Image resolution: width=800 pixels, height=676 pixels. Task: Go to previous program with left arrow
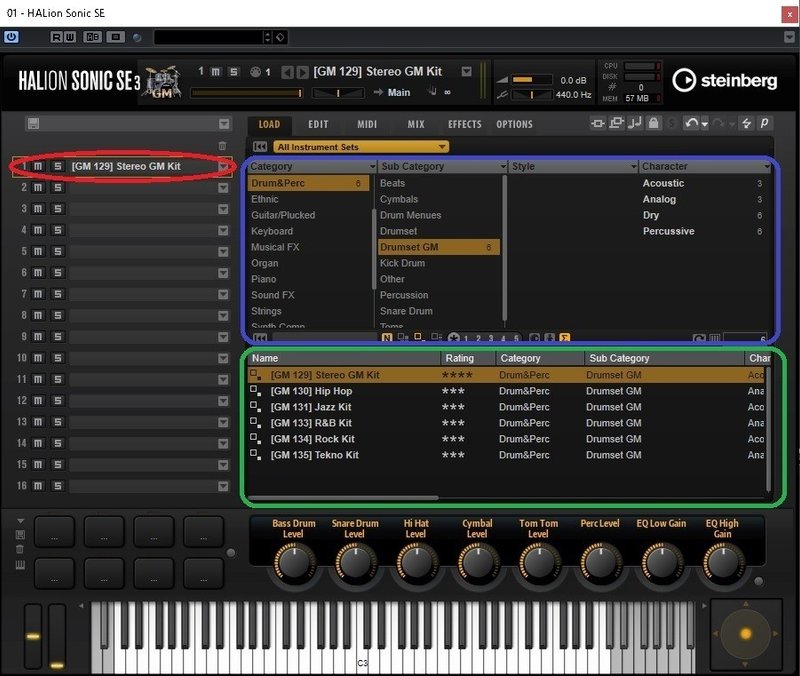[287, 72]
